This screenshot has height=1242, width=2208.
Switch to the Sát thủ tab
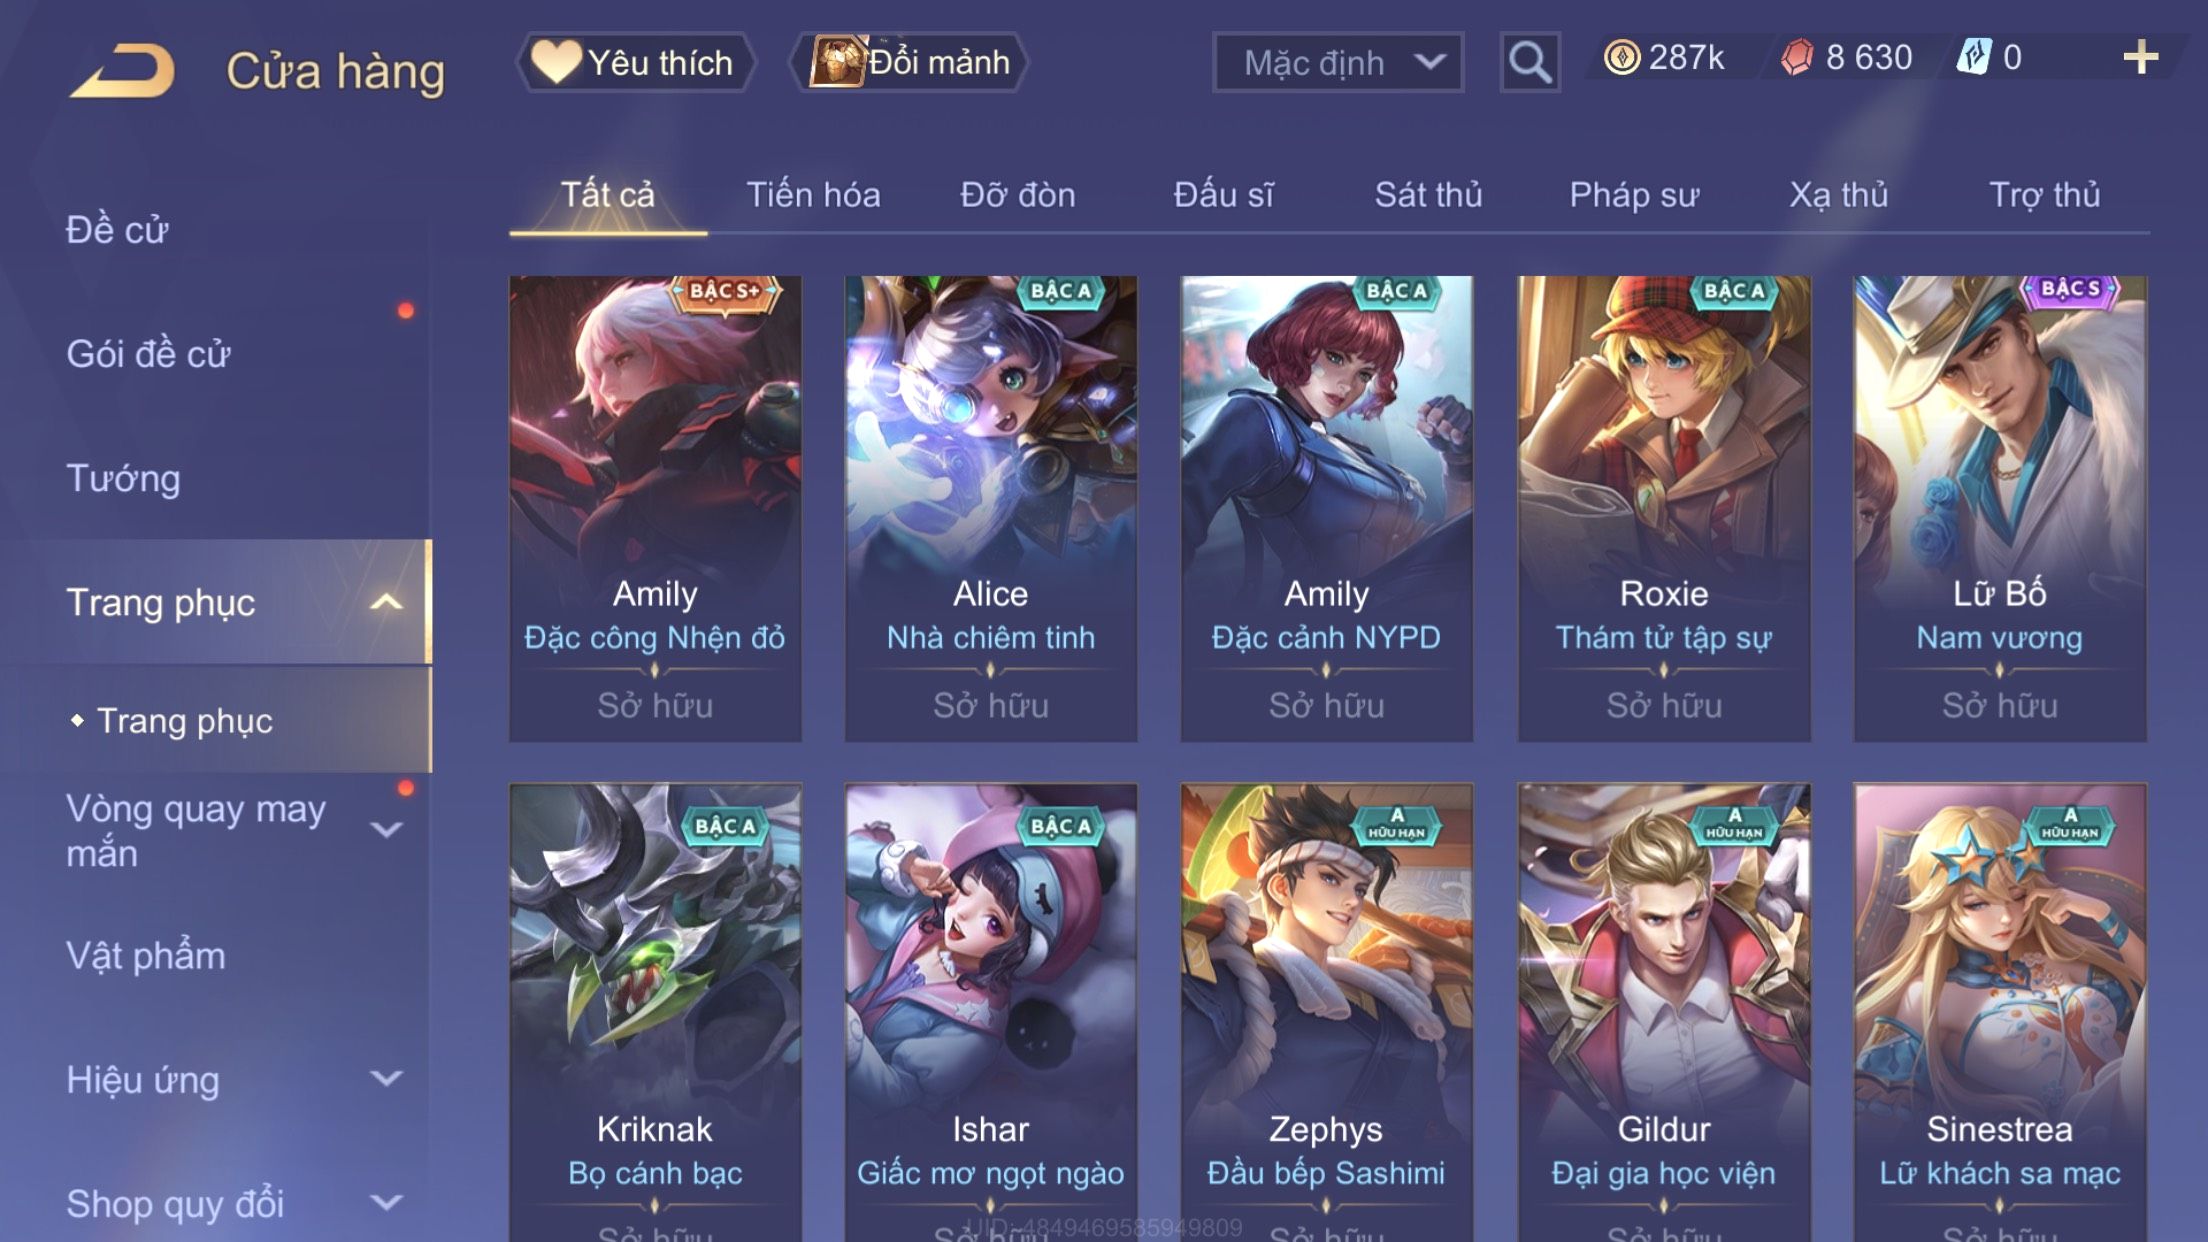(x=1428, y=194)
